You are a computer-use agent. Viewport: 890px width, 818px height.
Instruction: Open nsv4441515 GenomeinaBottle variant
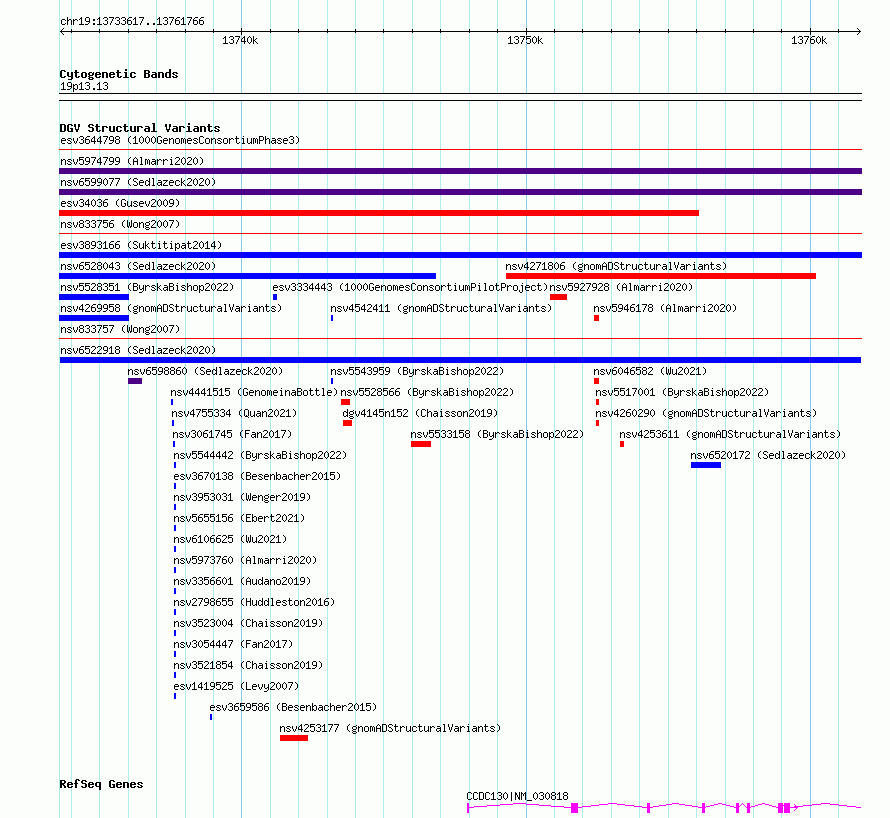click(x=254, y=392)
